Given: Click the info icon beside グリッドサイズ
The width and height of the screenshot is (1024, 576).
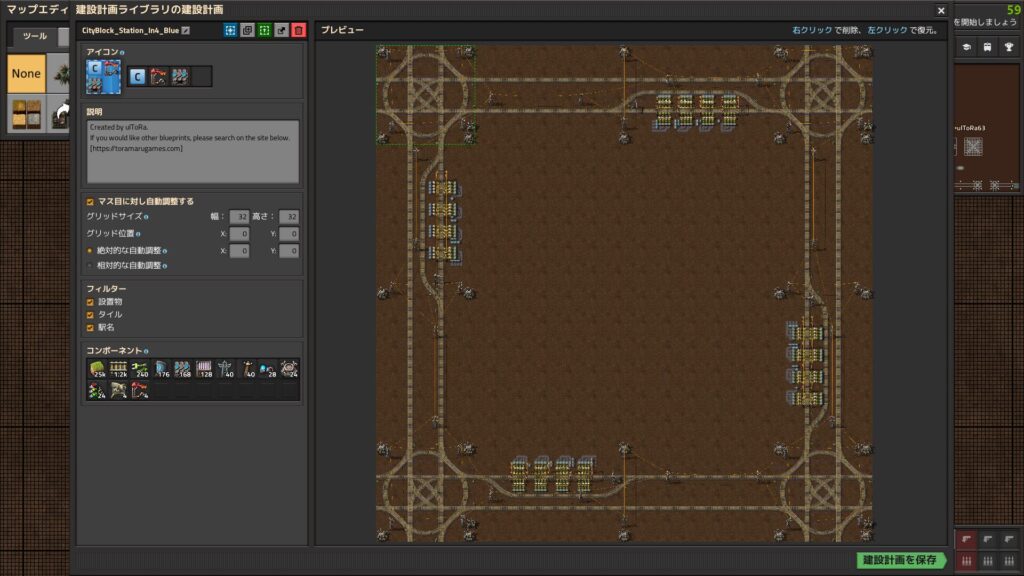Looking at the screenshot, I should click(146, 217).
